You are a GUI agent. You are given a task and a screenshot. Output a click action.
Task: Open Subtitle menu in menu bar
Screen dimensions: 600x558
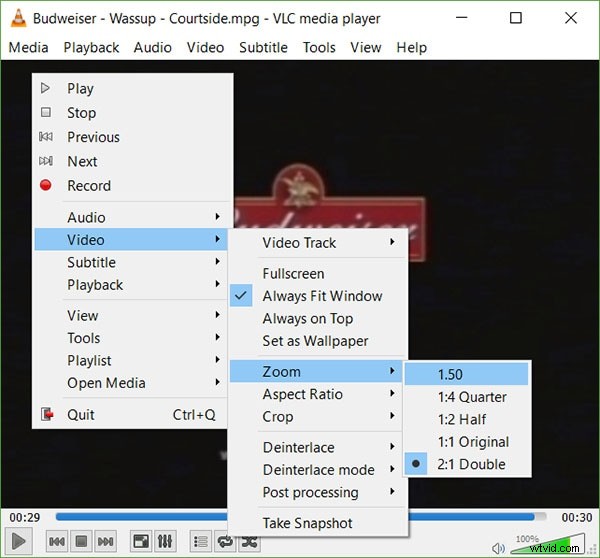[x=263, y=47]
